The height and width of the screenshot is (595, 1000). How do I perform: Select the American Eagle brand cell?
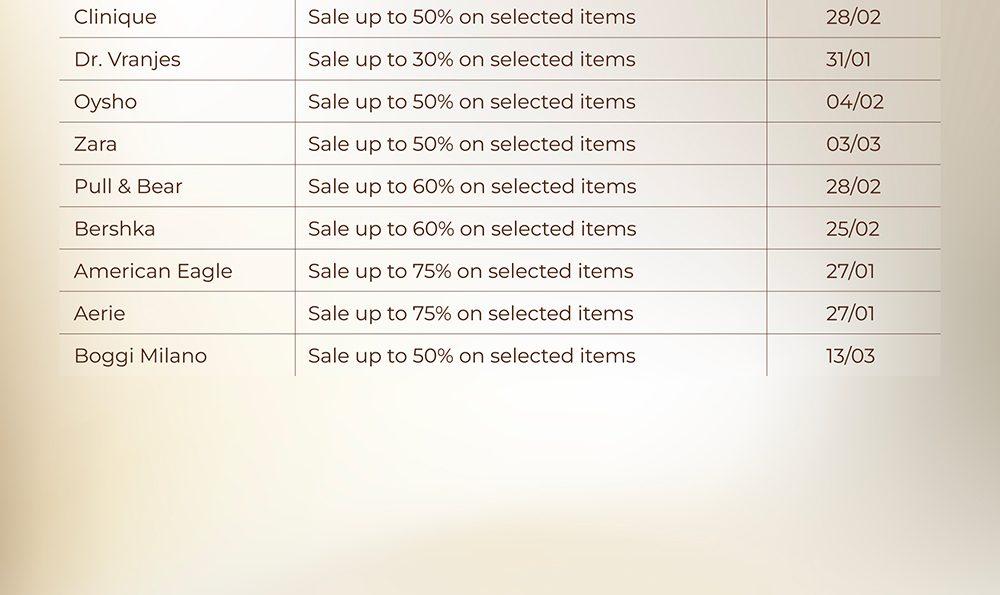153,271
